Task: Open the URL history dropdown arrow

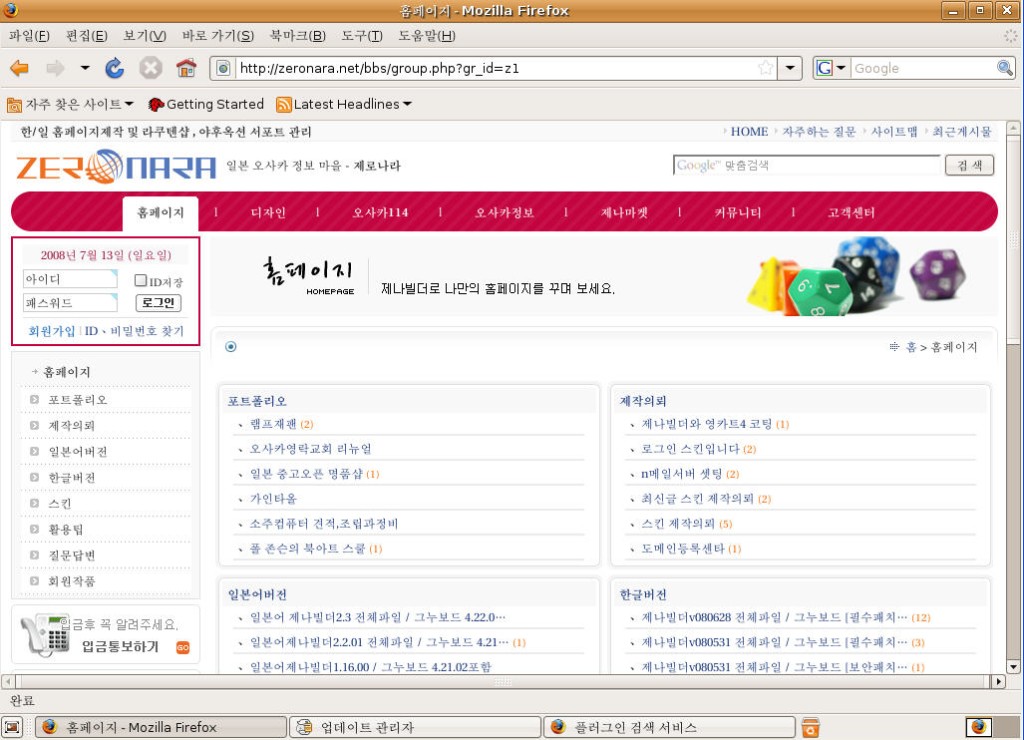Action: click(x=791, y=68)
